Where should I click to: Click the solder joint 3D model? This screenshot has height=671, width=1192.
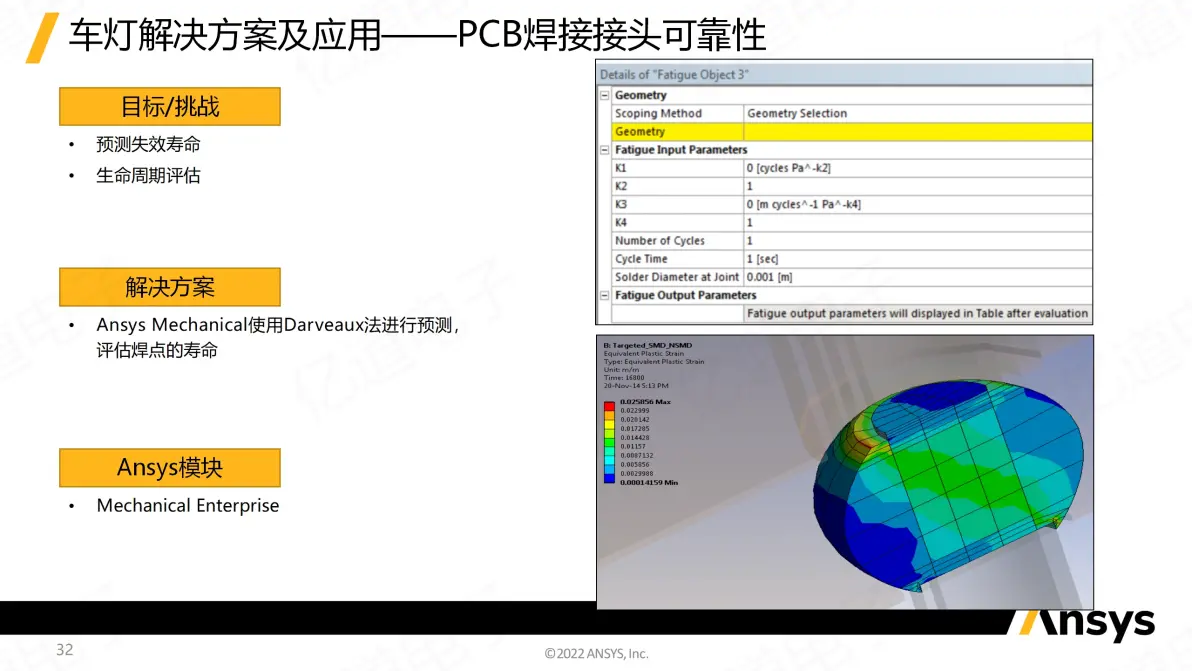click(949, 485)
